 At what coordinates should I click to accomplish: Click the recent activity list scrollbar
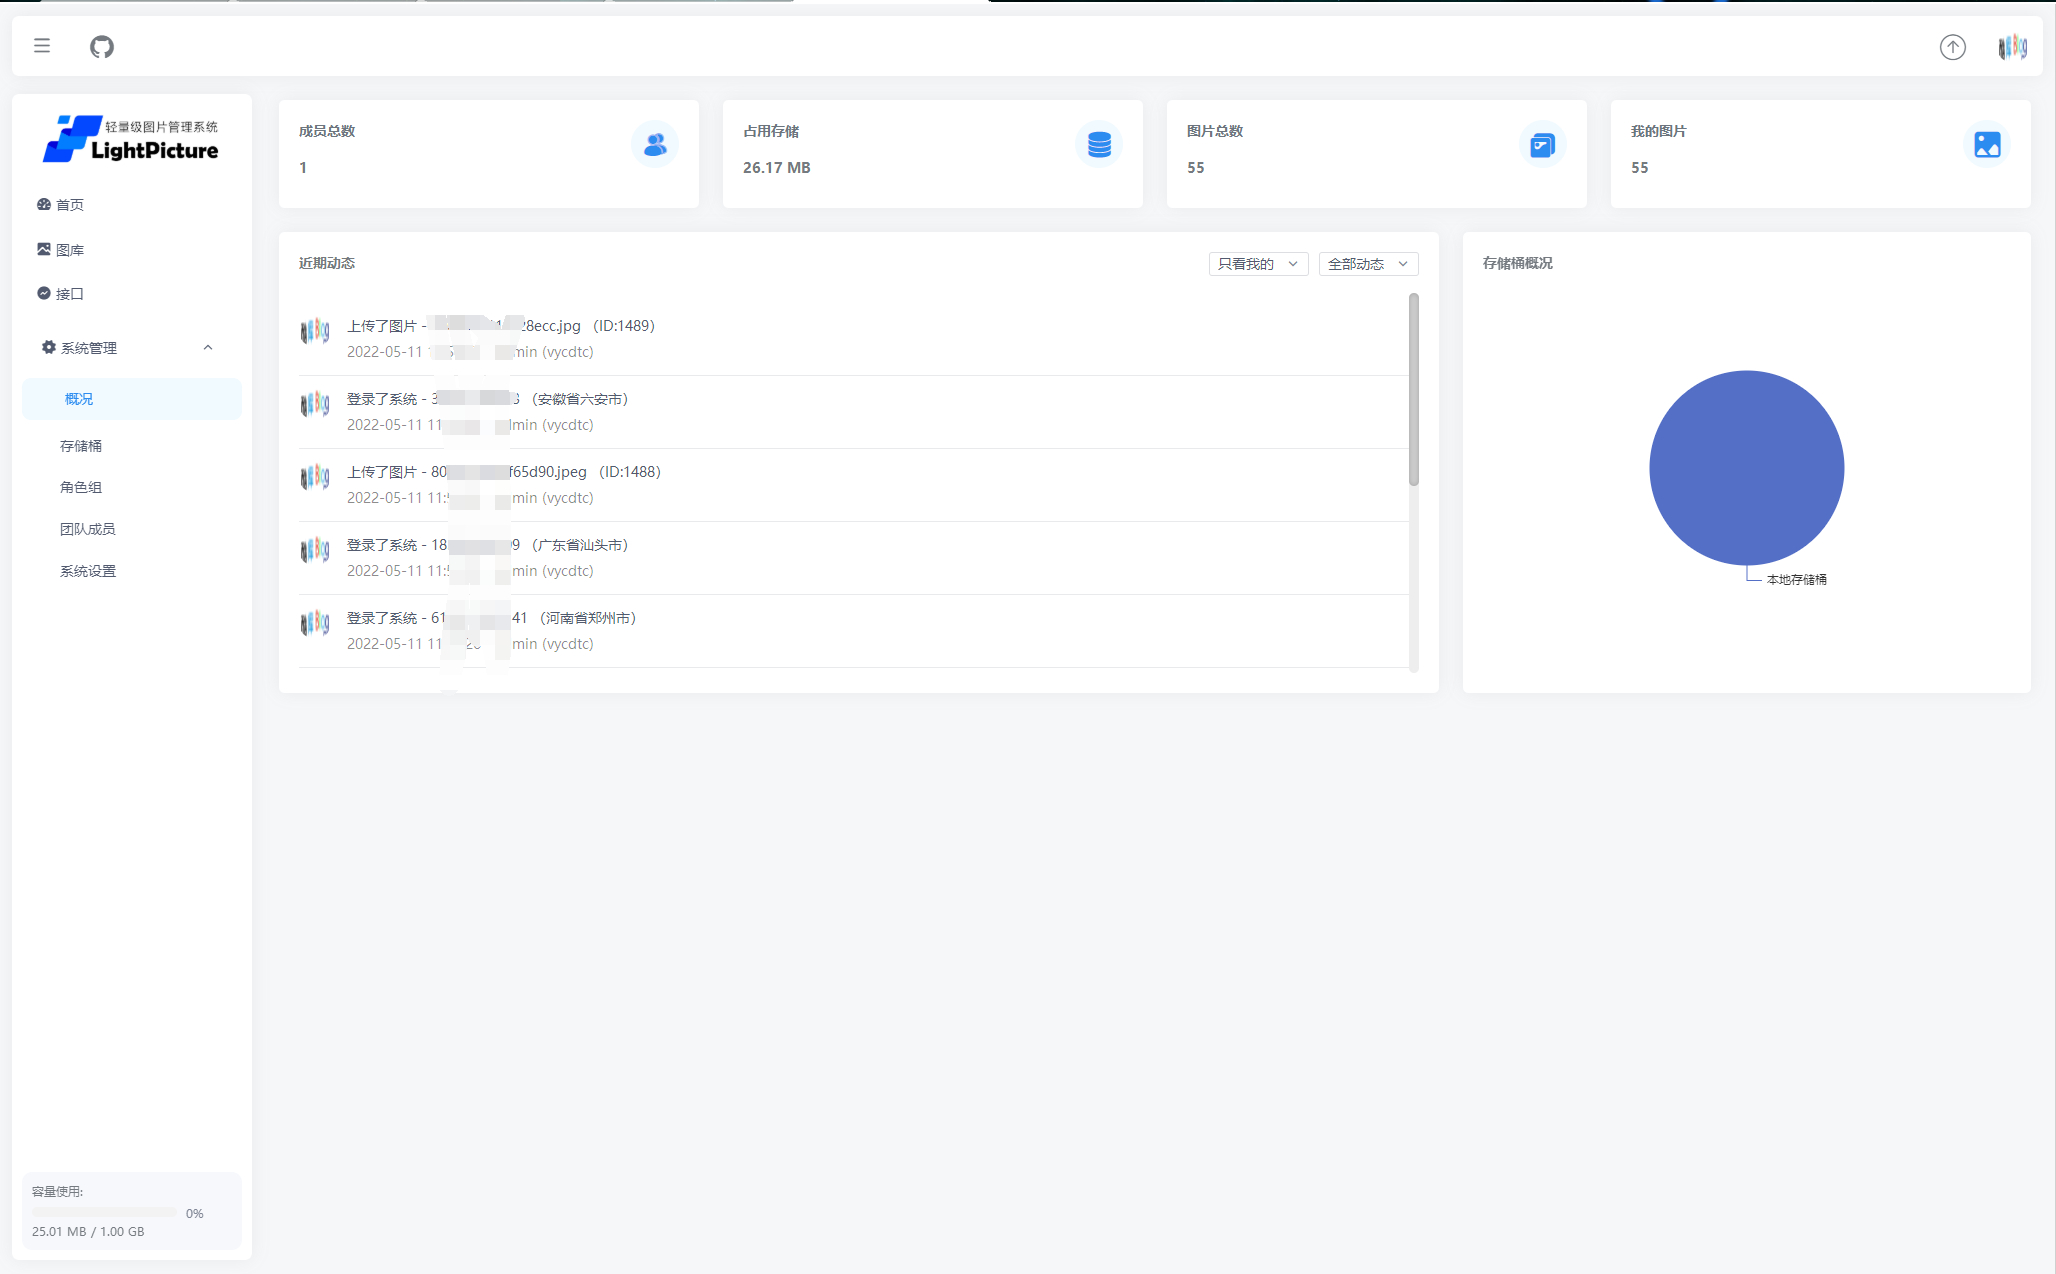point(1413,390)
